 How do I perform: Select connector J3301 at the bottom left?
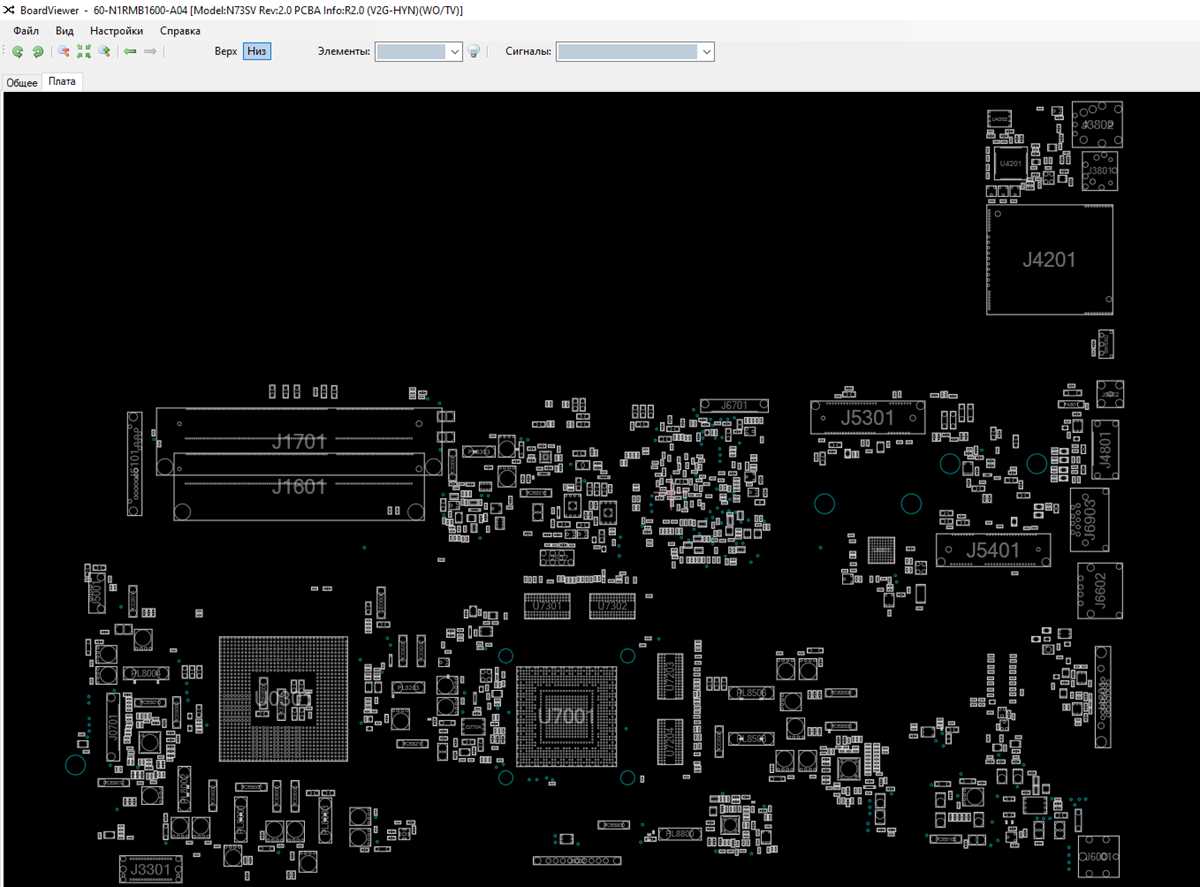(x=151, y=867)
